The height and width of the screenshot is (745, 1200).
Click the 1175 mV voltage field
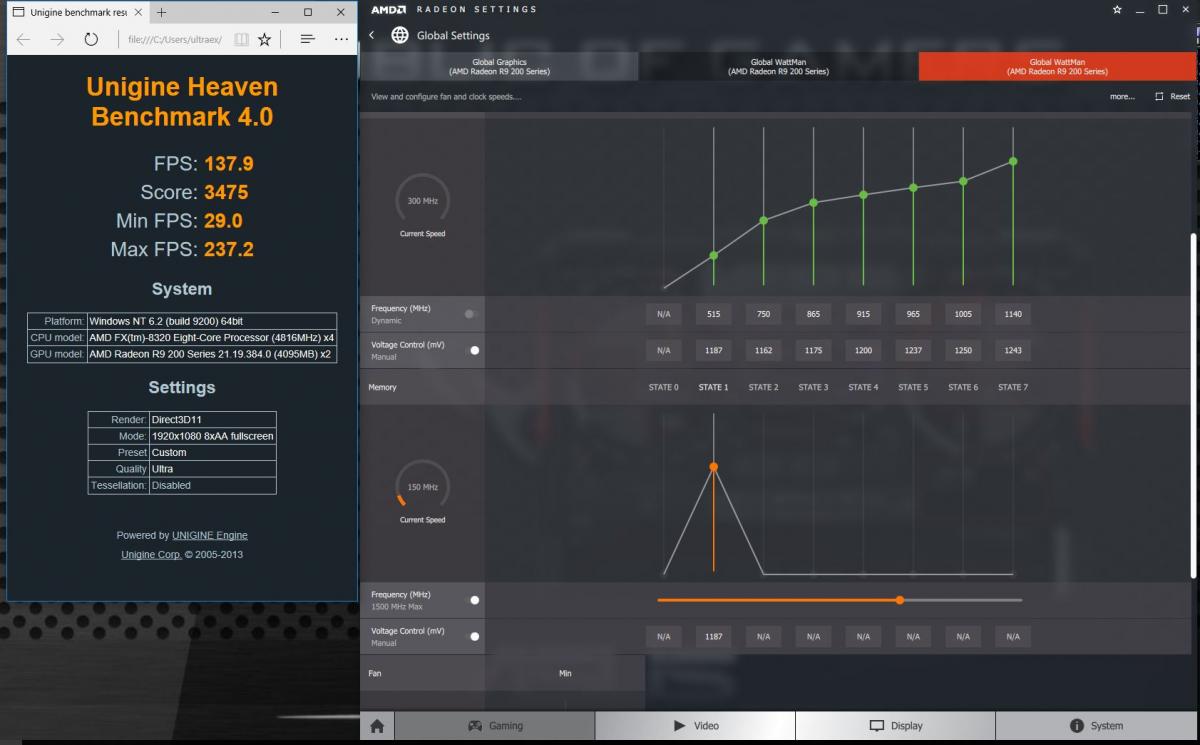[x=813, y=351]
